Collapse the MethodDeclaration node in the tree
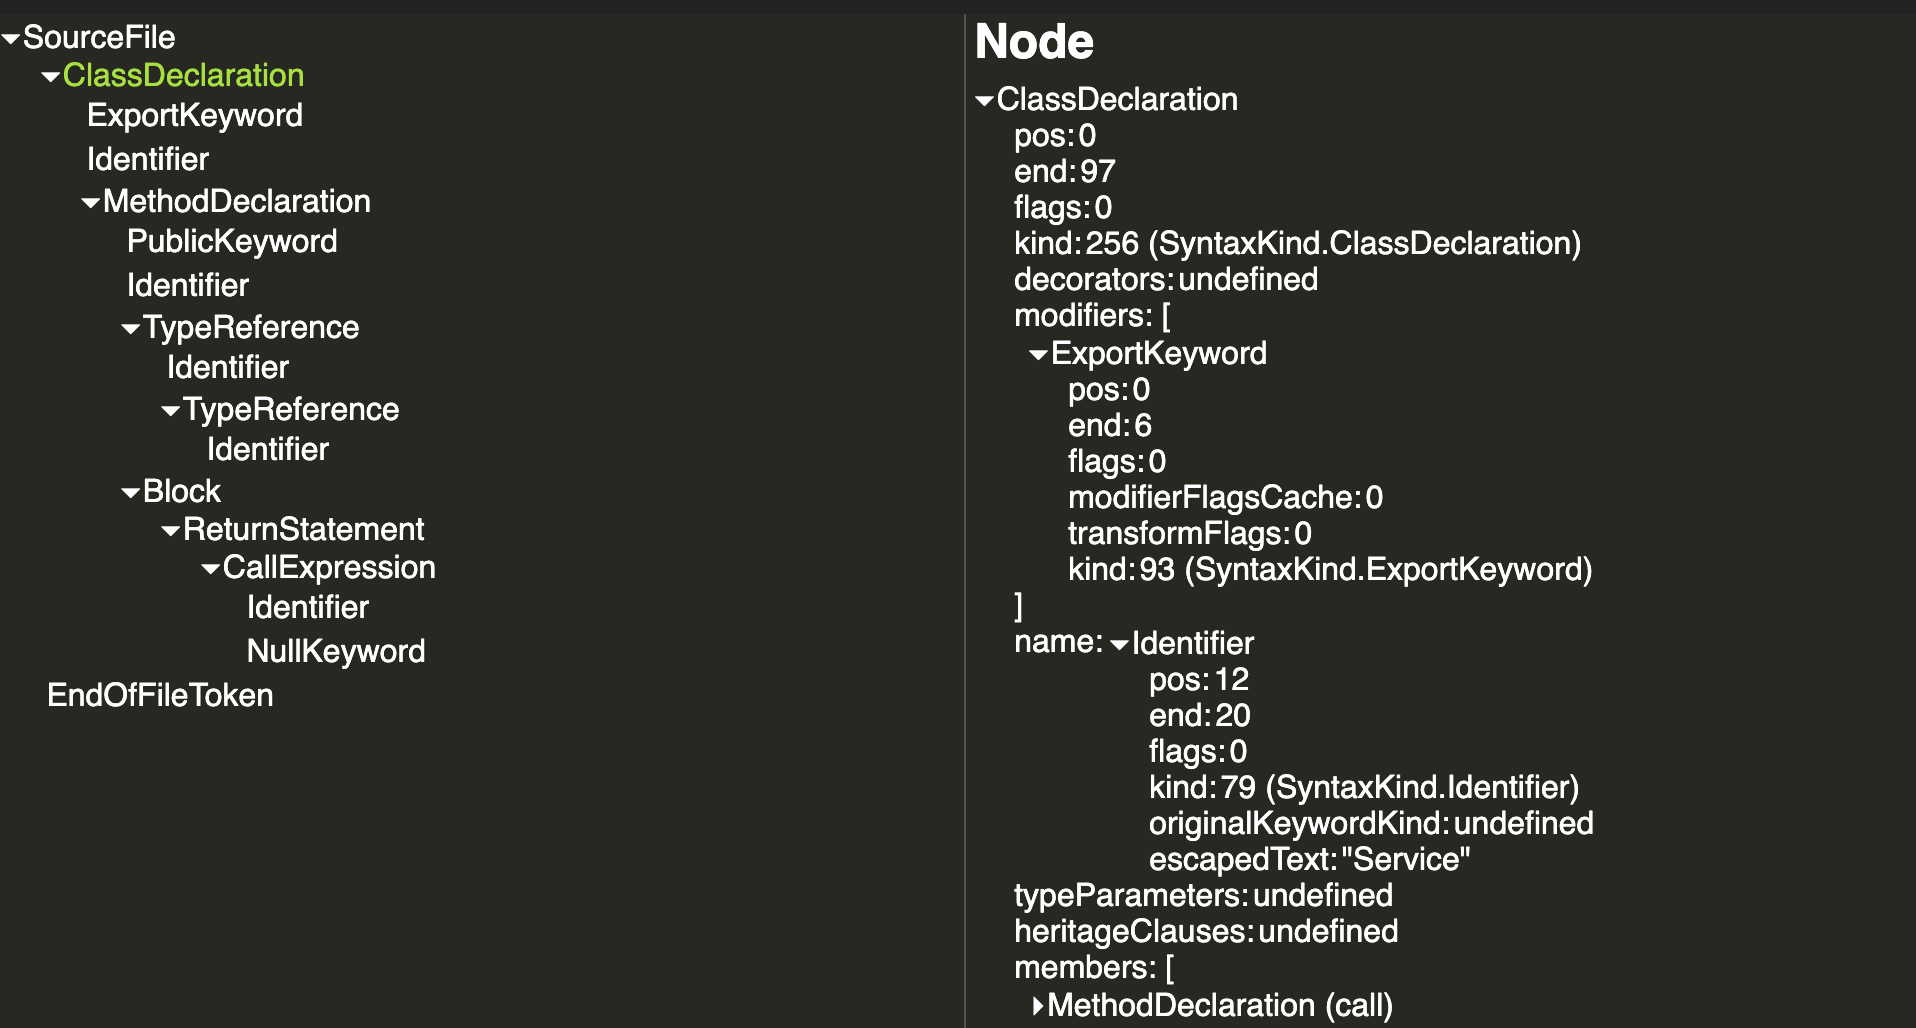The height and width of the screenshot is (1028, 1916). [x=89, y=202]
